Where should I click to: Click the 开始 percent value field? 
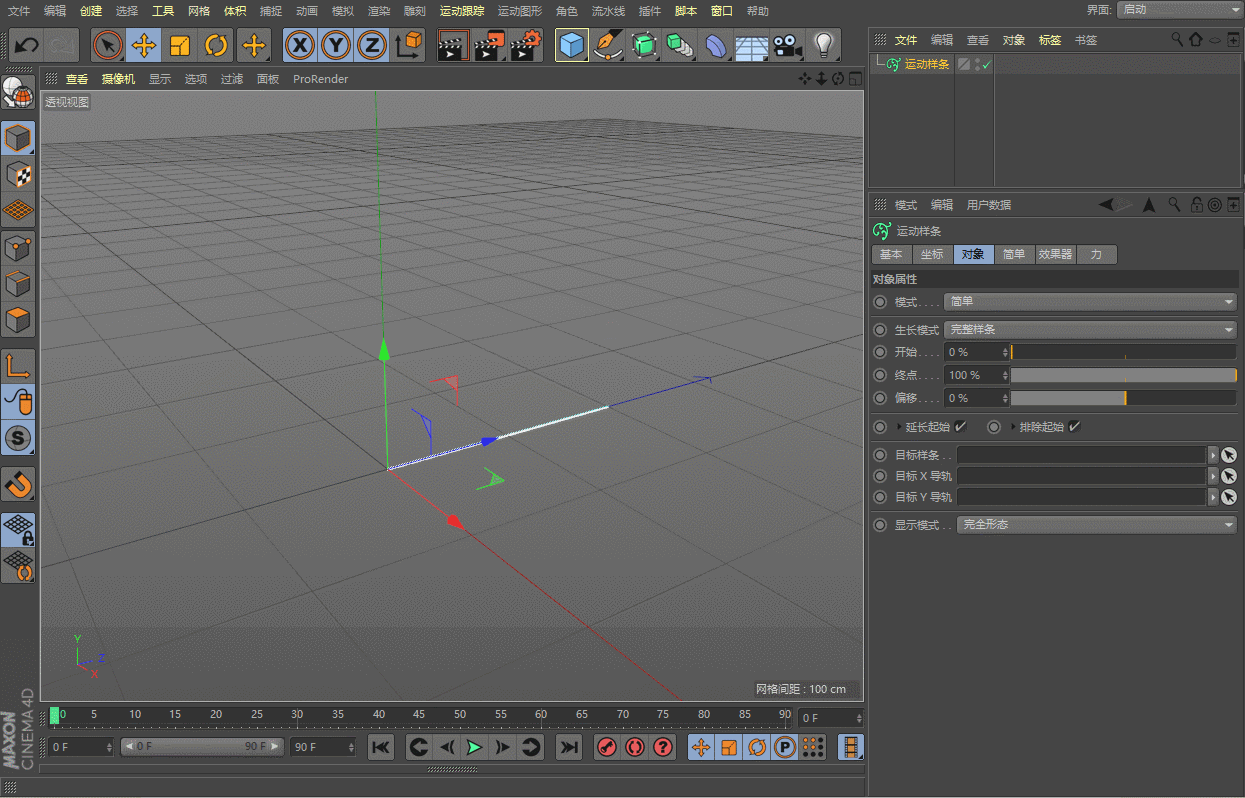(x=973, y=352)
